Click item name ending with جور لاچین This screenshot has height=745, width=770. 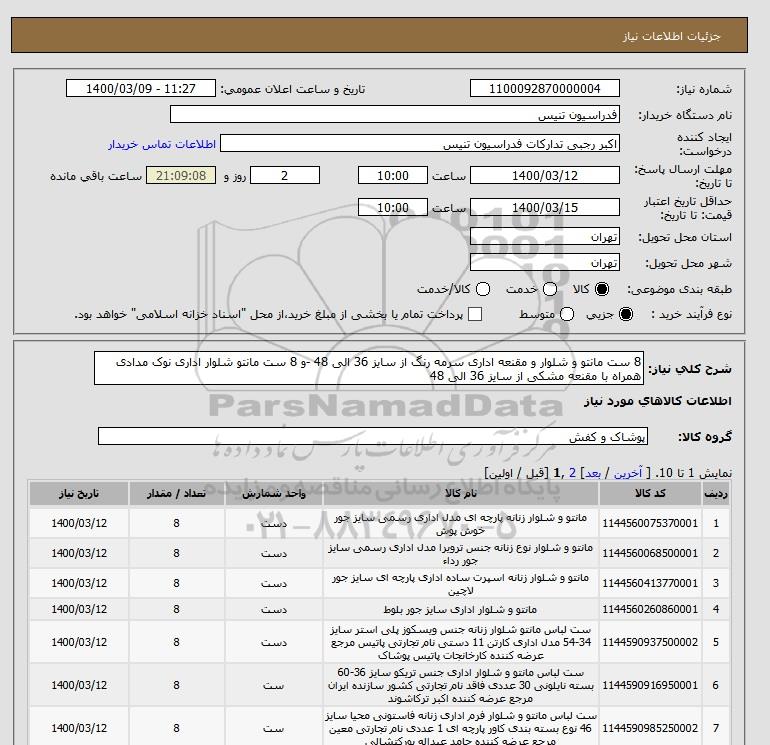pyautogui.click(x=460, y=584)
